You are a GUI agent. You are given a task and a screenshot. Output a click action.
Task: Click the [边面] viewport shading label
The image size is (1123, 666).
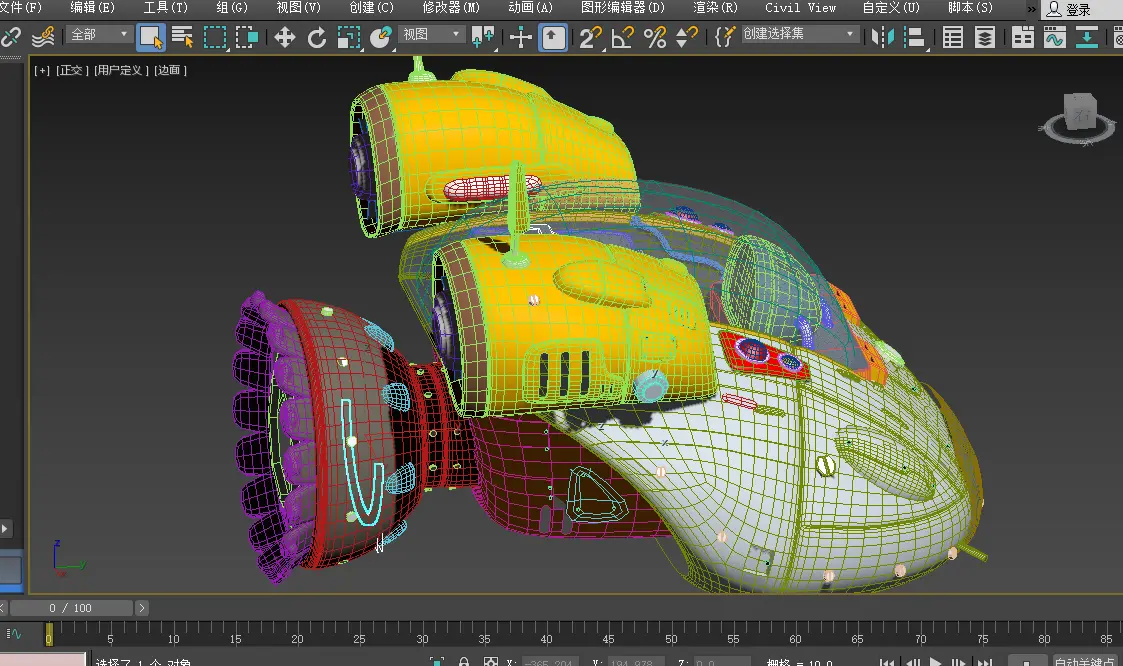tap(170, 71)
